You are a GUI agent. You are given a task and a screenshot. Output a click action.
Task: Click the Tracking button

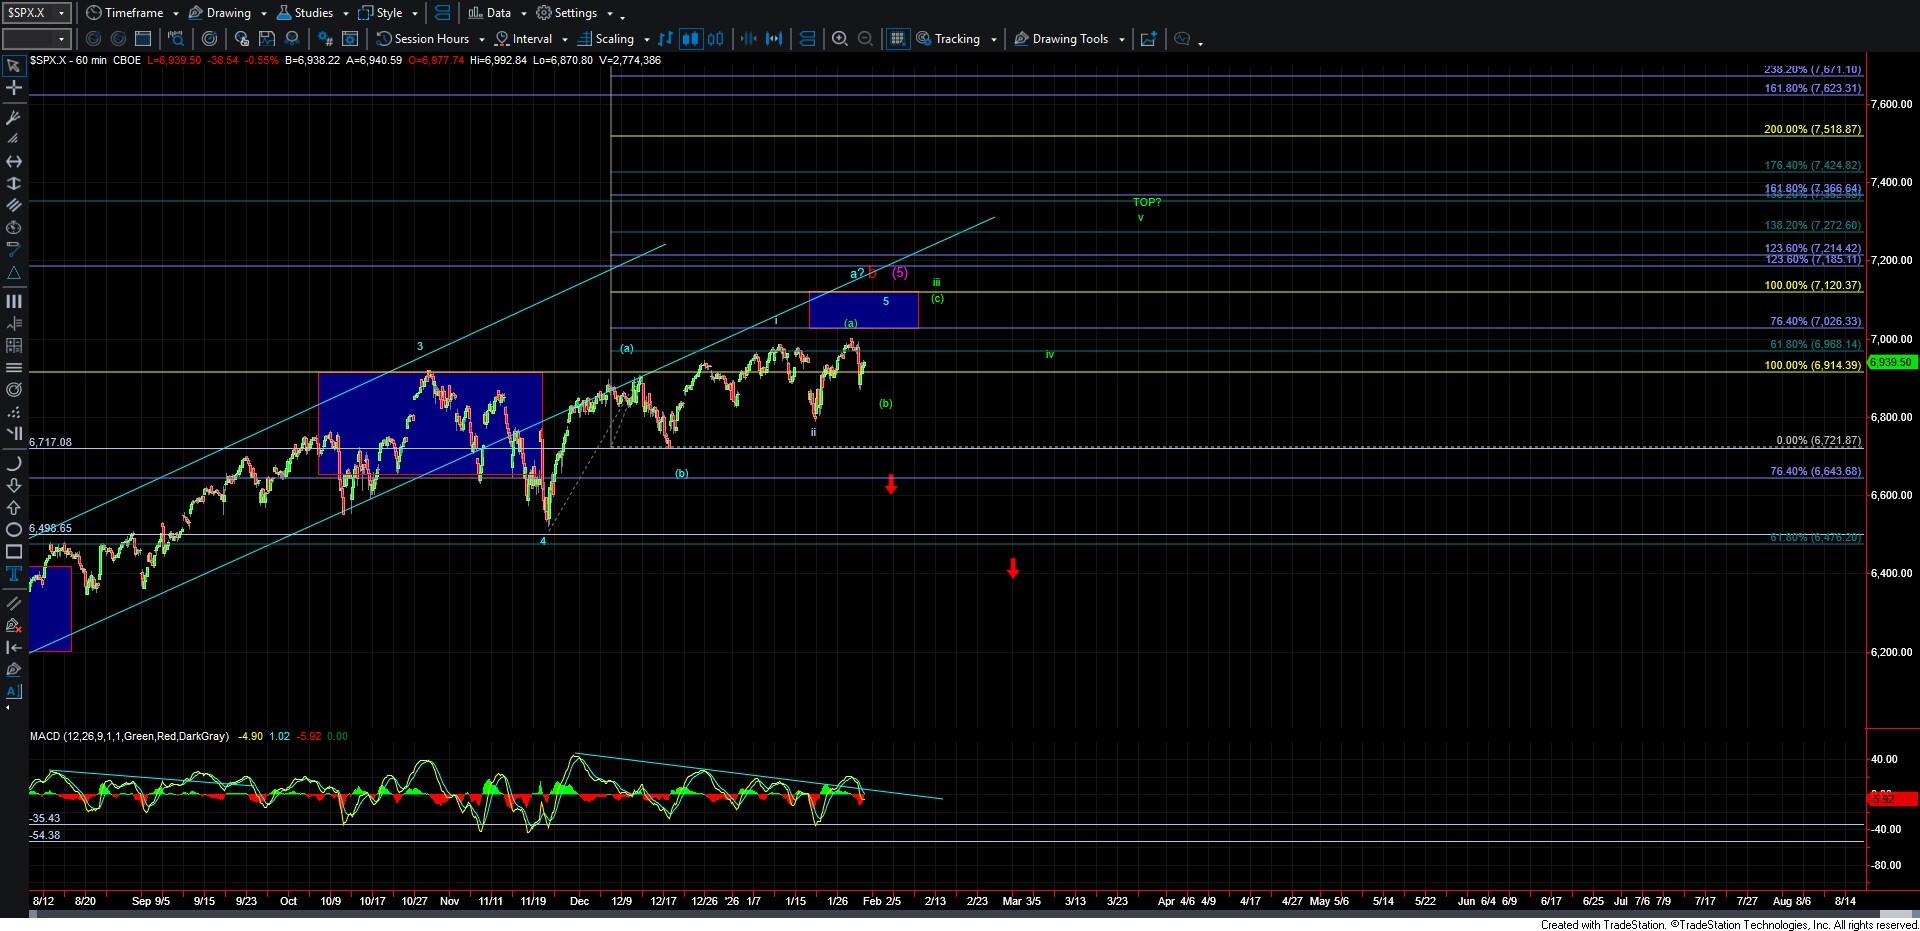pyautogui.click(x=956, y=39)
